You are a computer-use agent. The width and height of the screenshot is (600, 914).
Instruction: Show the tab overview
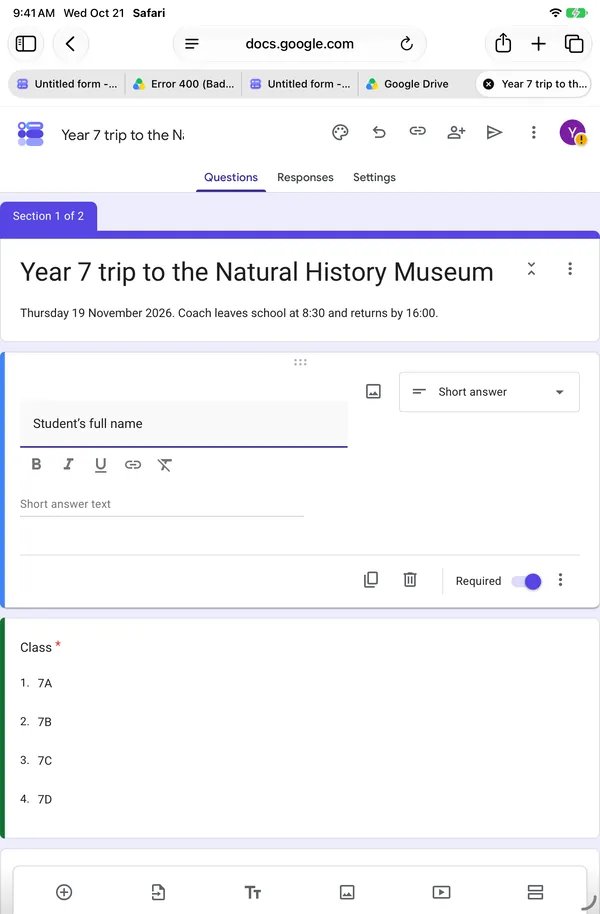coord(574,44)
